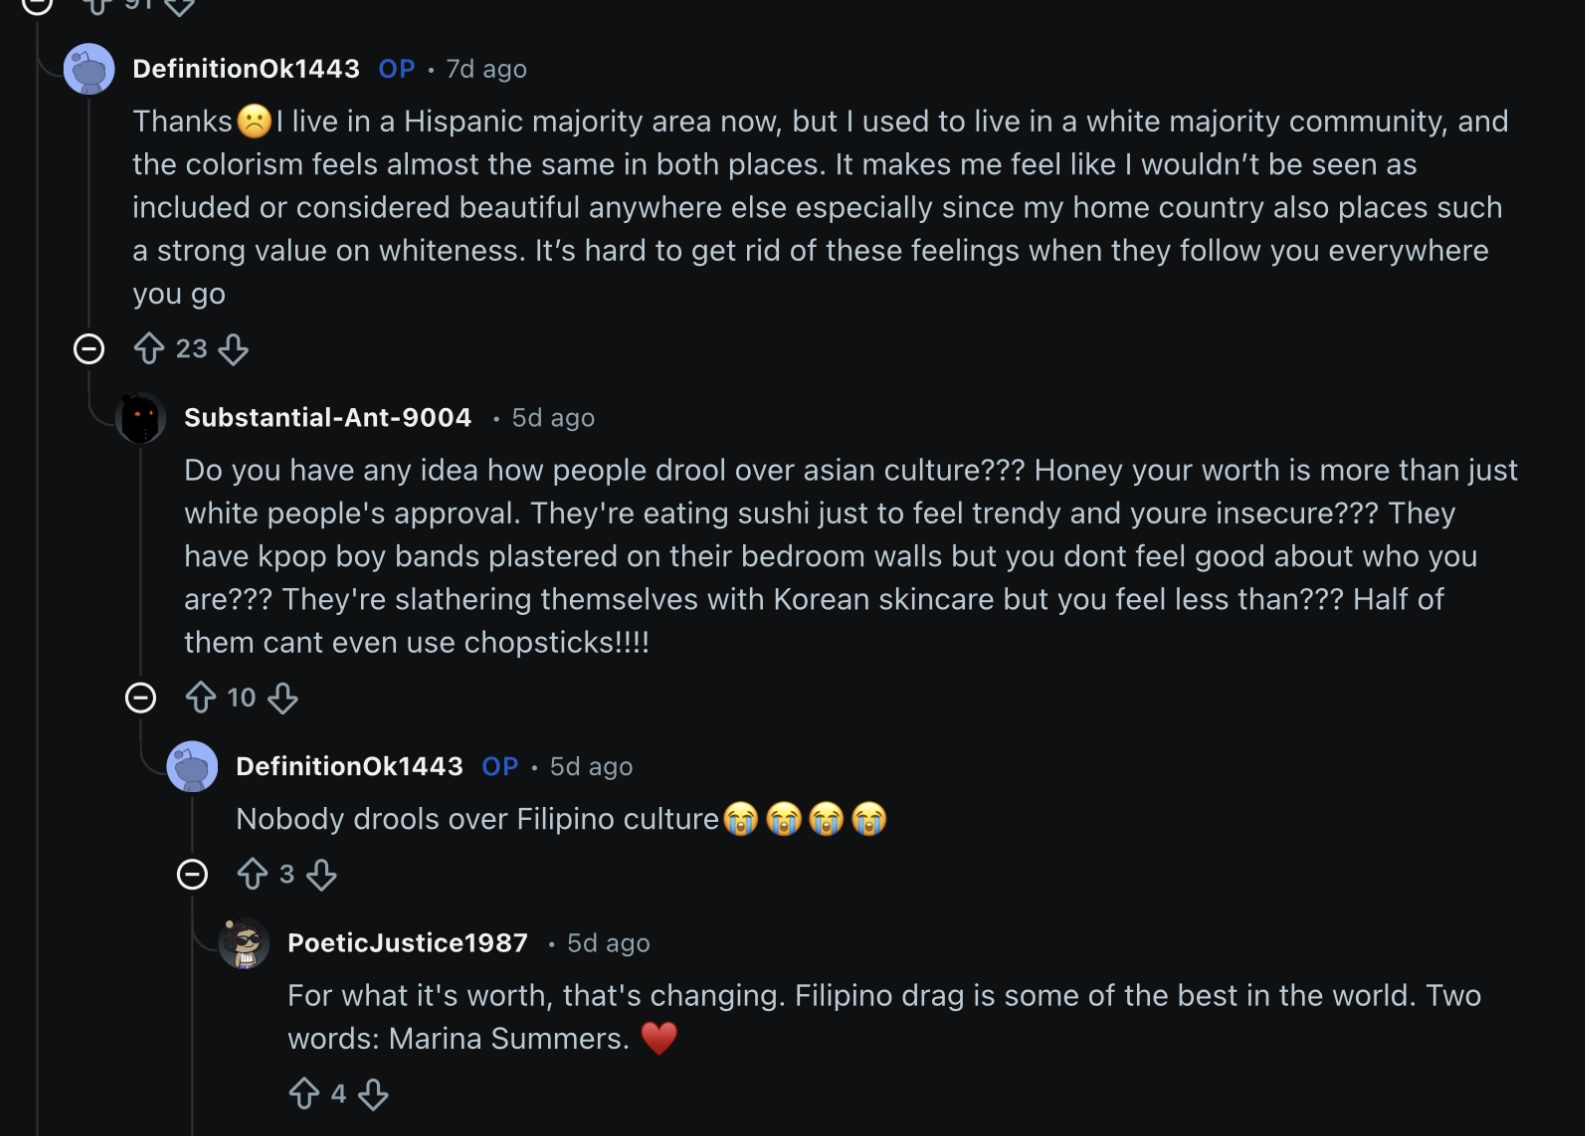This screenshot has width=1585, height=1136.
Task: Upvote Substantial-Ant-9004's comment
Action: 200,698
